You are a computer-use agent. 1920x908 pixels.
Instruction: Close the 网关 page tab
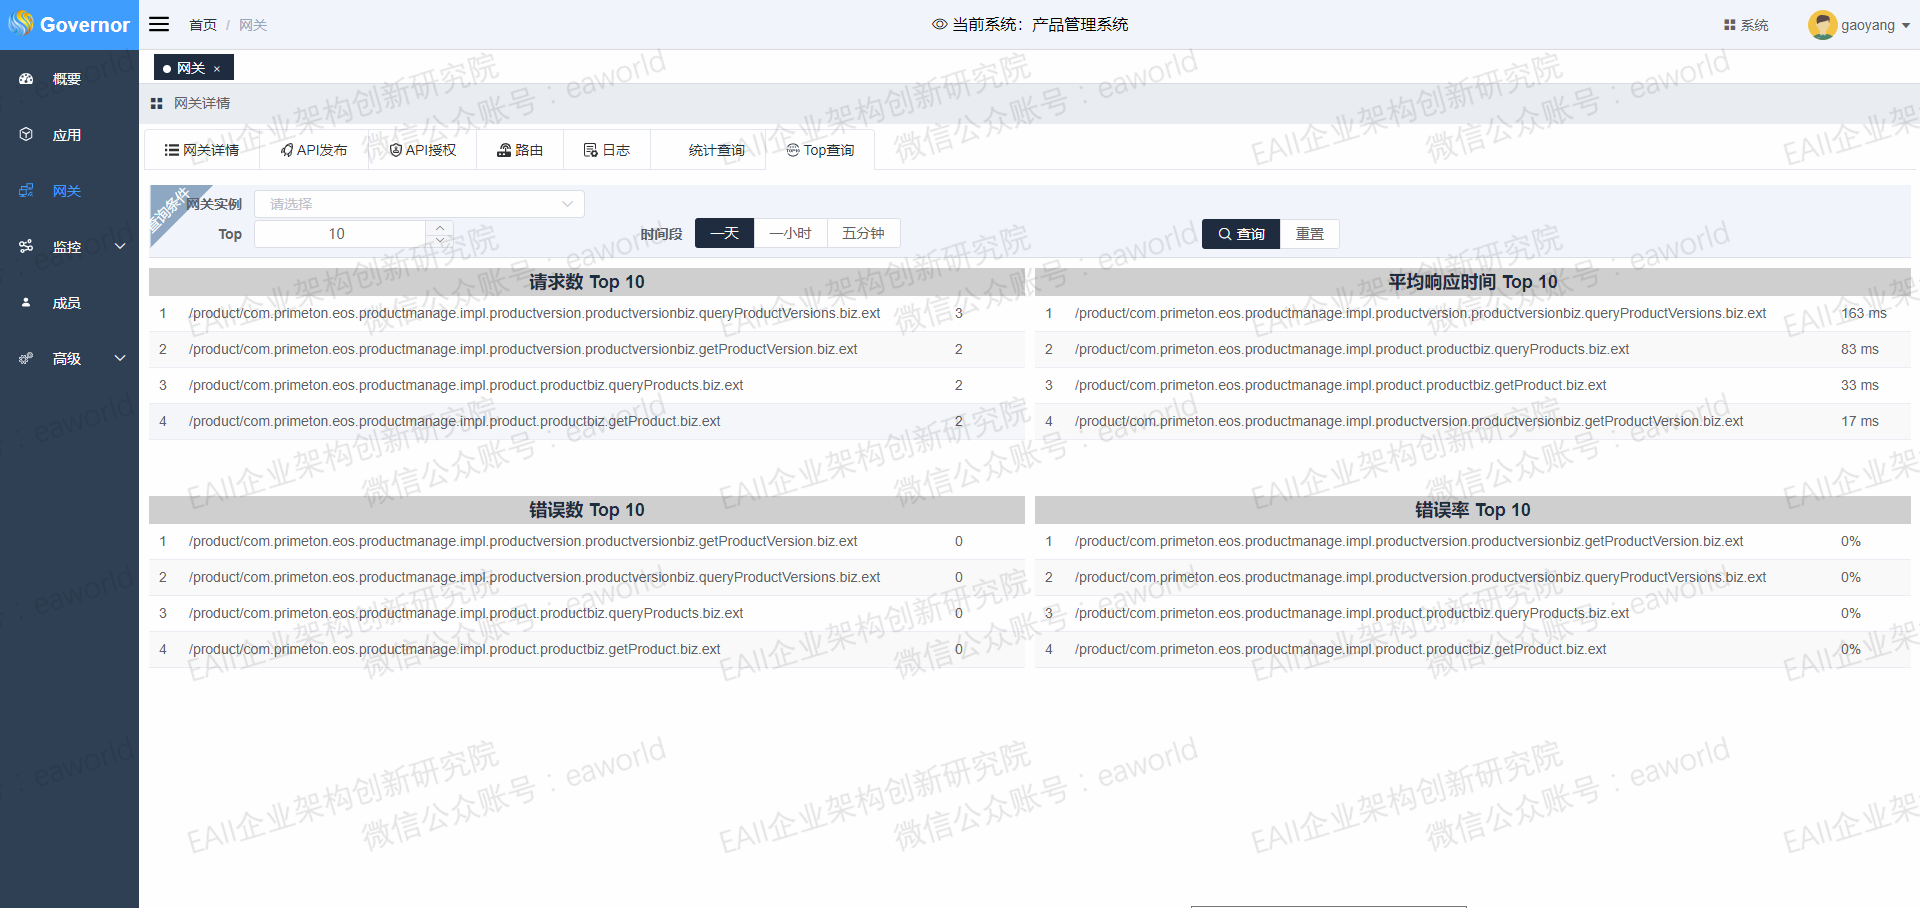coord(217,69)
